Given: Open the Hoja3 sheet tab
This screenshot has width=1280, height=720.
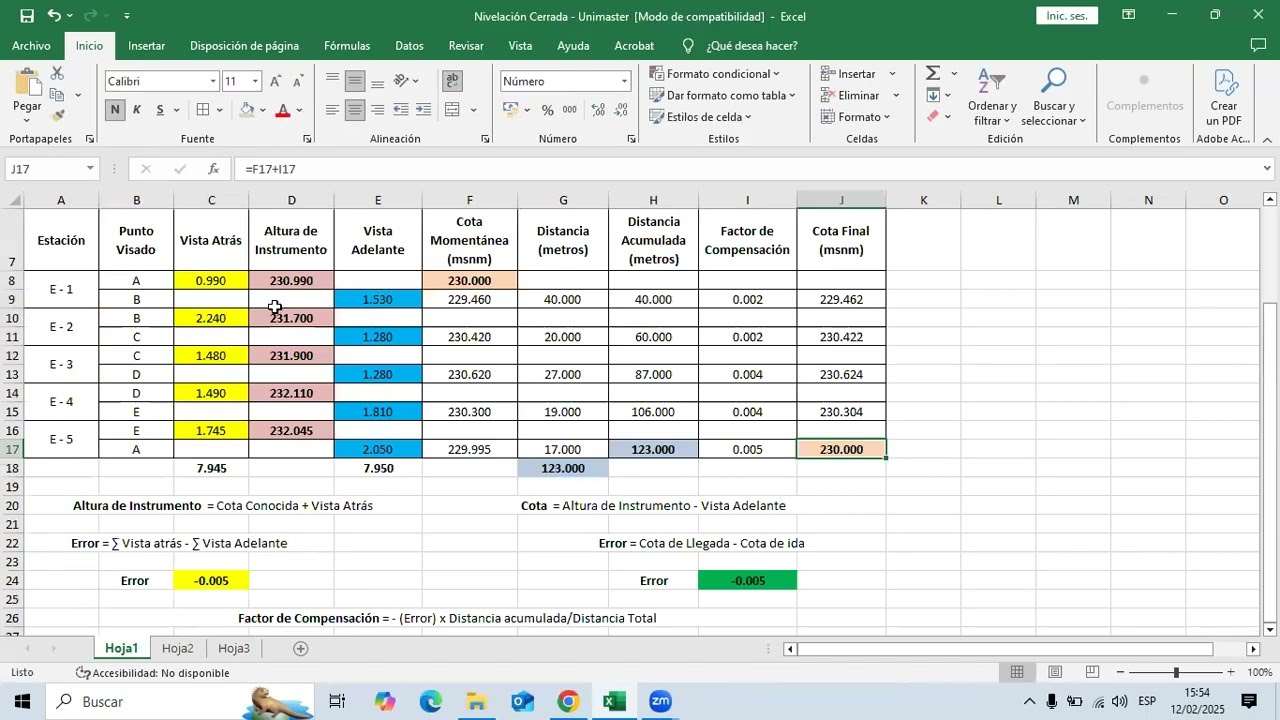Looking at the screenshot, I should coord(234,649).
